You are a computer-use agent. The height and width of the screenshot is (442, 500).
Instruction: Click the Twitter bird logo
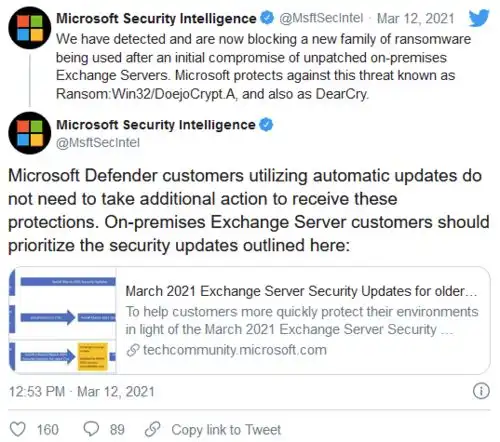pos(479,18)
